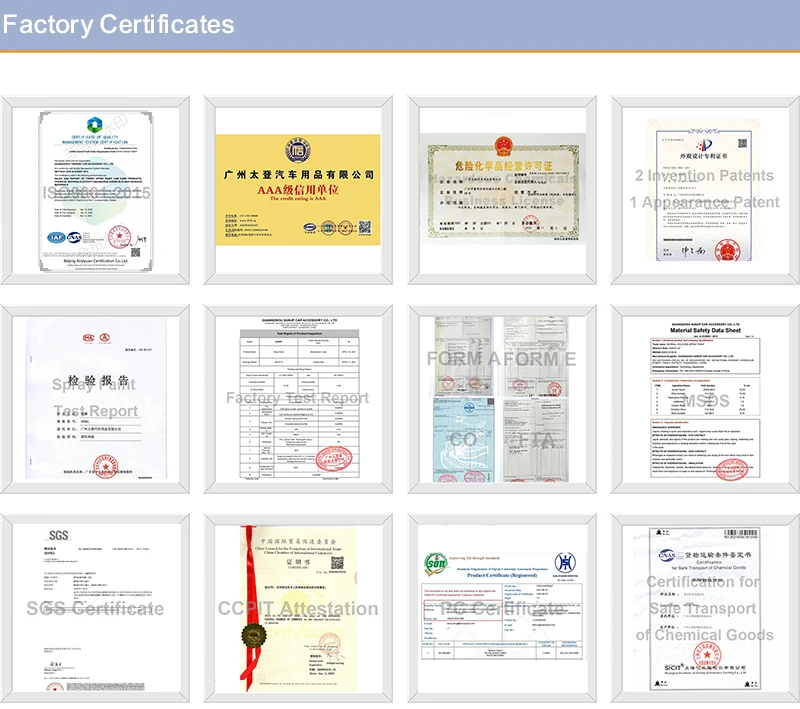This screenshot has width=800, height=709.
Task: Select the Spray Paint Test Report thumbnail
Action: (95, 400)
